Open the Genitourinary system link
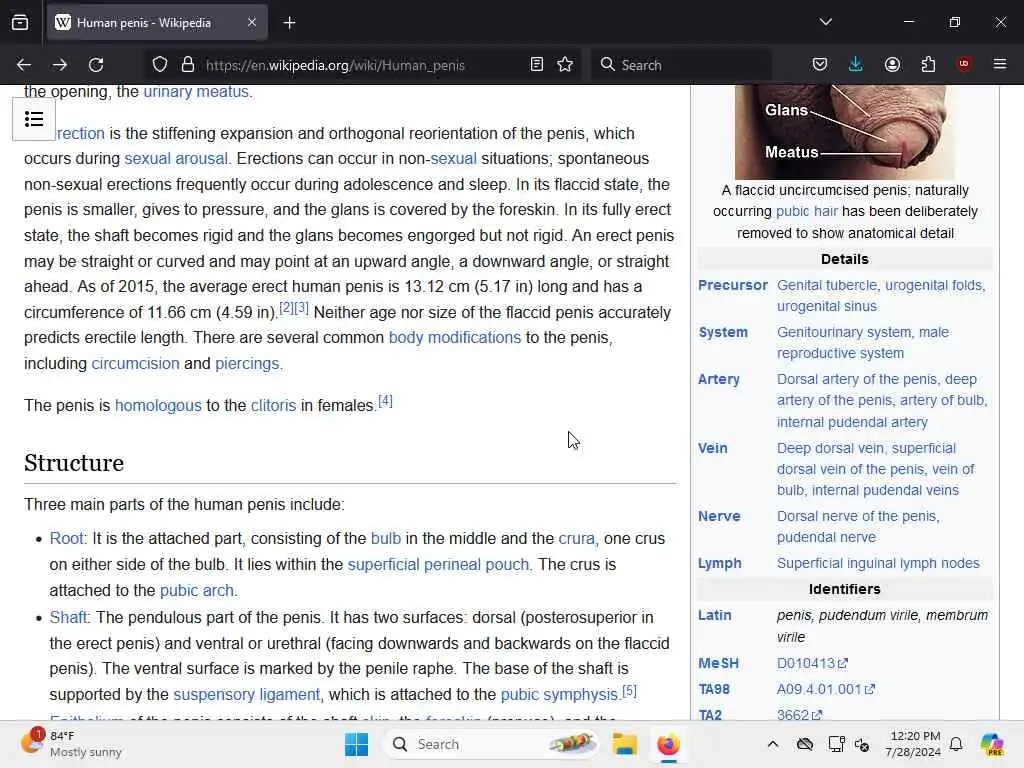This screenshot has width=1024, height=768. [842, 332]
